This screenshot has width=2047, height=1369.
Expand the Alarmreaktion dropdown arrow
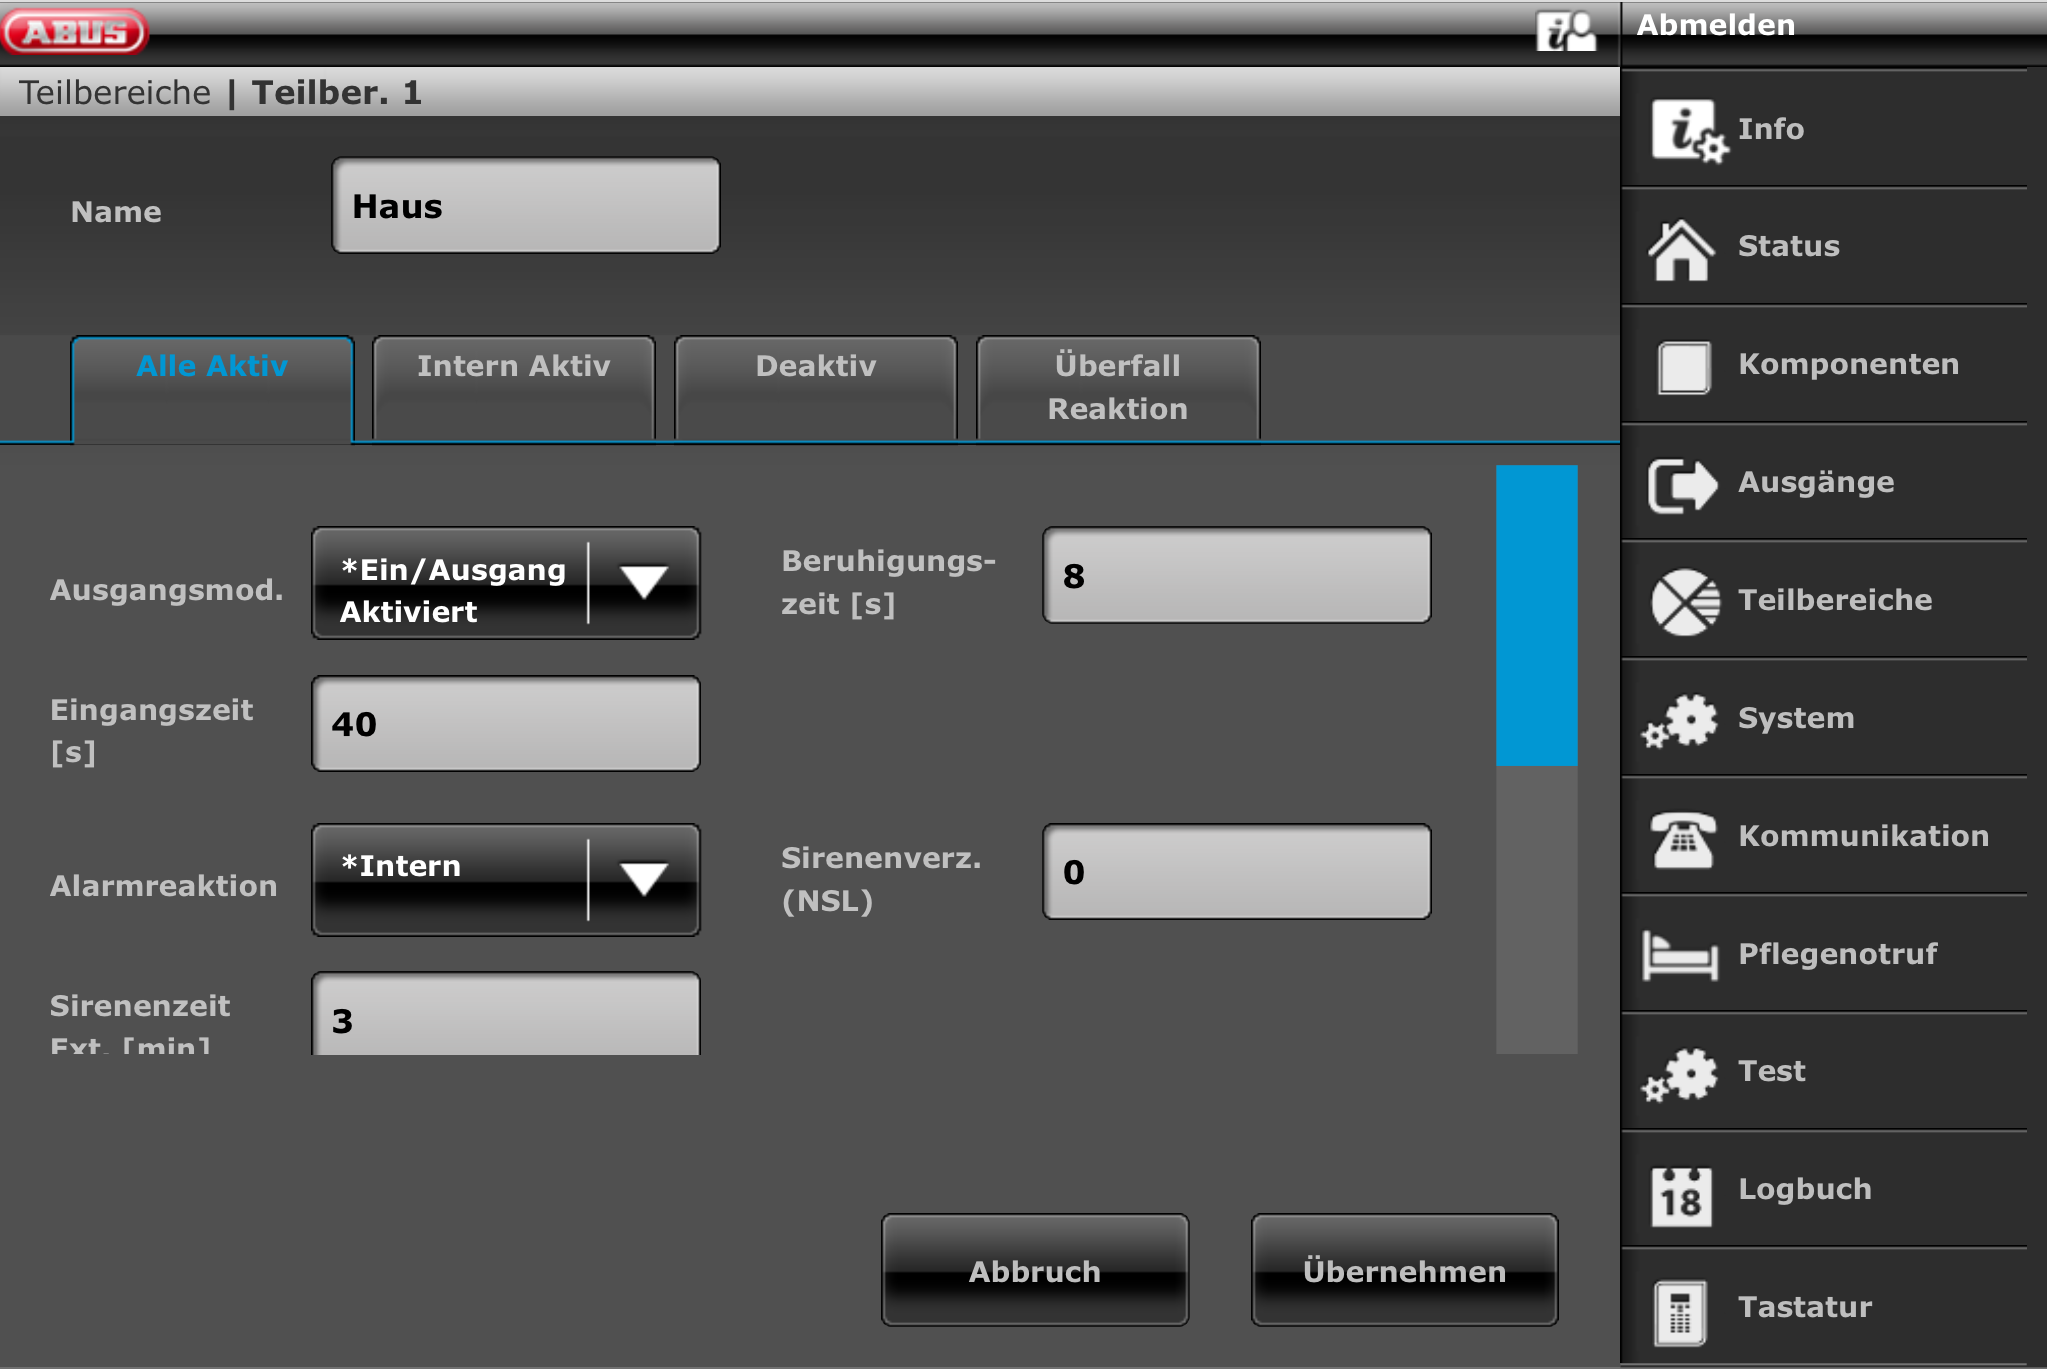point(644,879)
